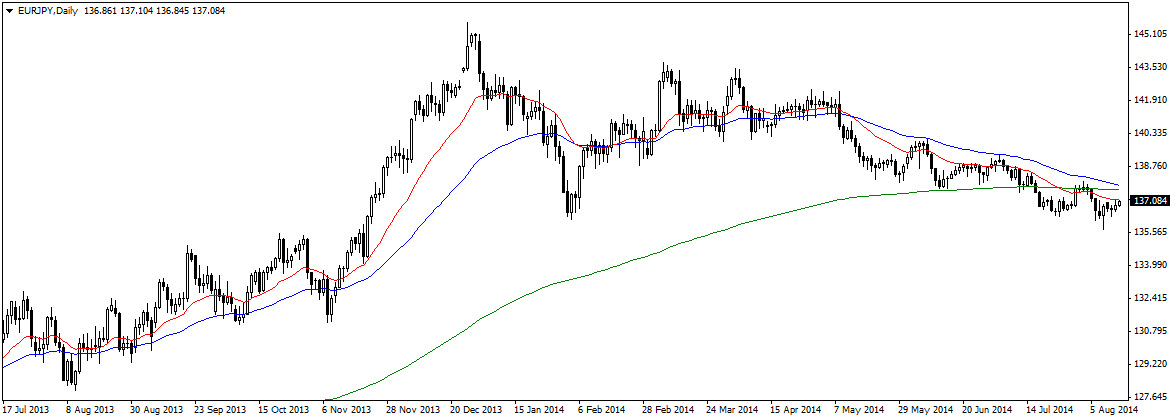
Task: Click the 145.105 price axis label
Action: pos(1150,34)
